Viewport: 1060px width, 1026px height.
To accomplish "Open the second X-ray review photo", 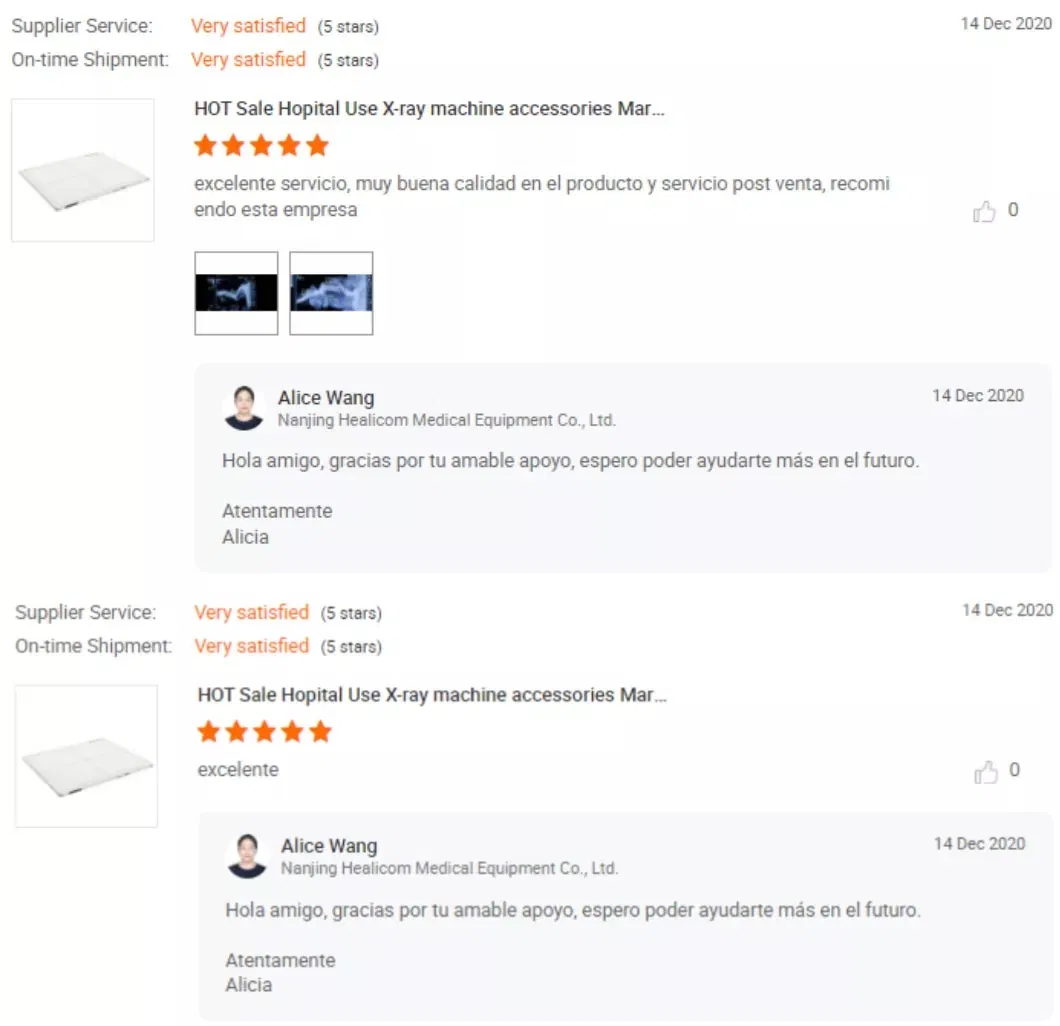I will click(x=331, y=293).
